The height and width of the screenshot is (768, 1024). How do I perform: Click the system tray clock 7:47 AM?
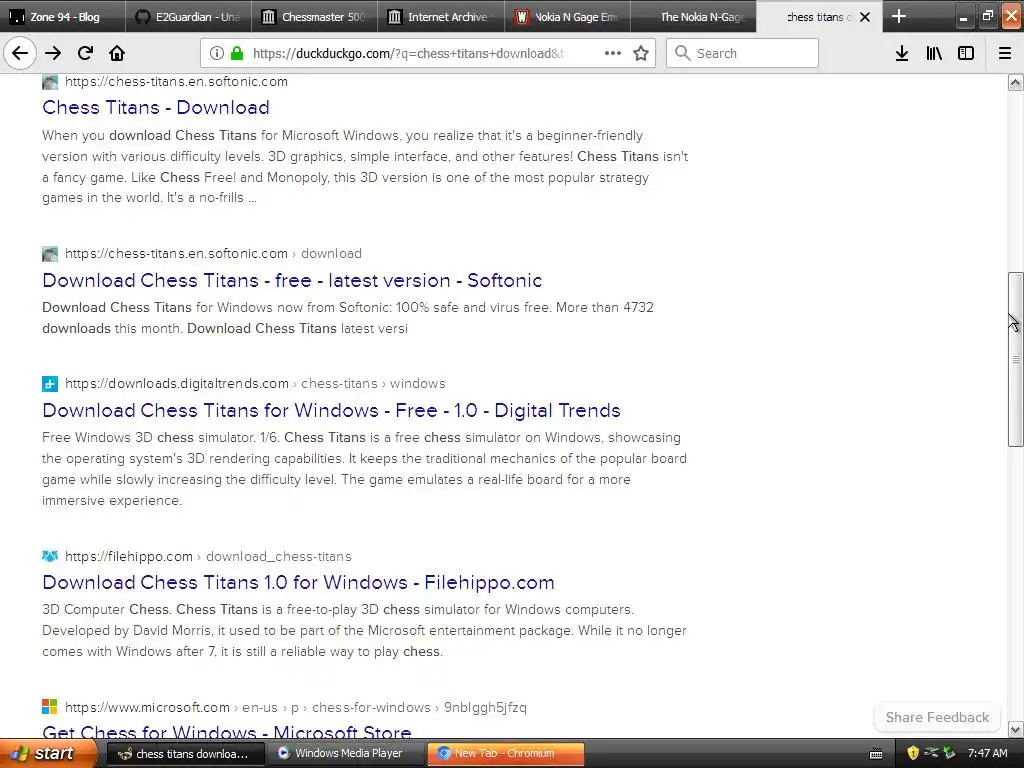click(x=987, y=754)
